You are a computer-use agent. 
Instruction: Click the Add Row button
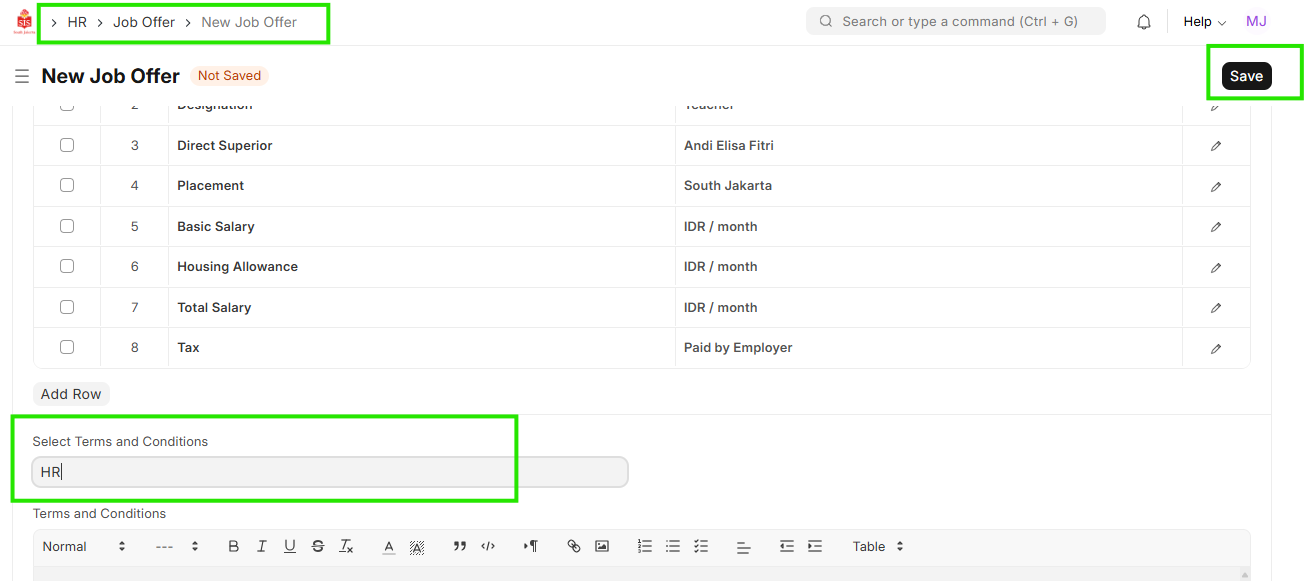coord(71,394)
